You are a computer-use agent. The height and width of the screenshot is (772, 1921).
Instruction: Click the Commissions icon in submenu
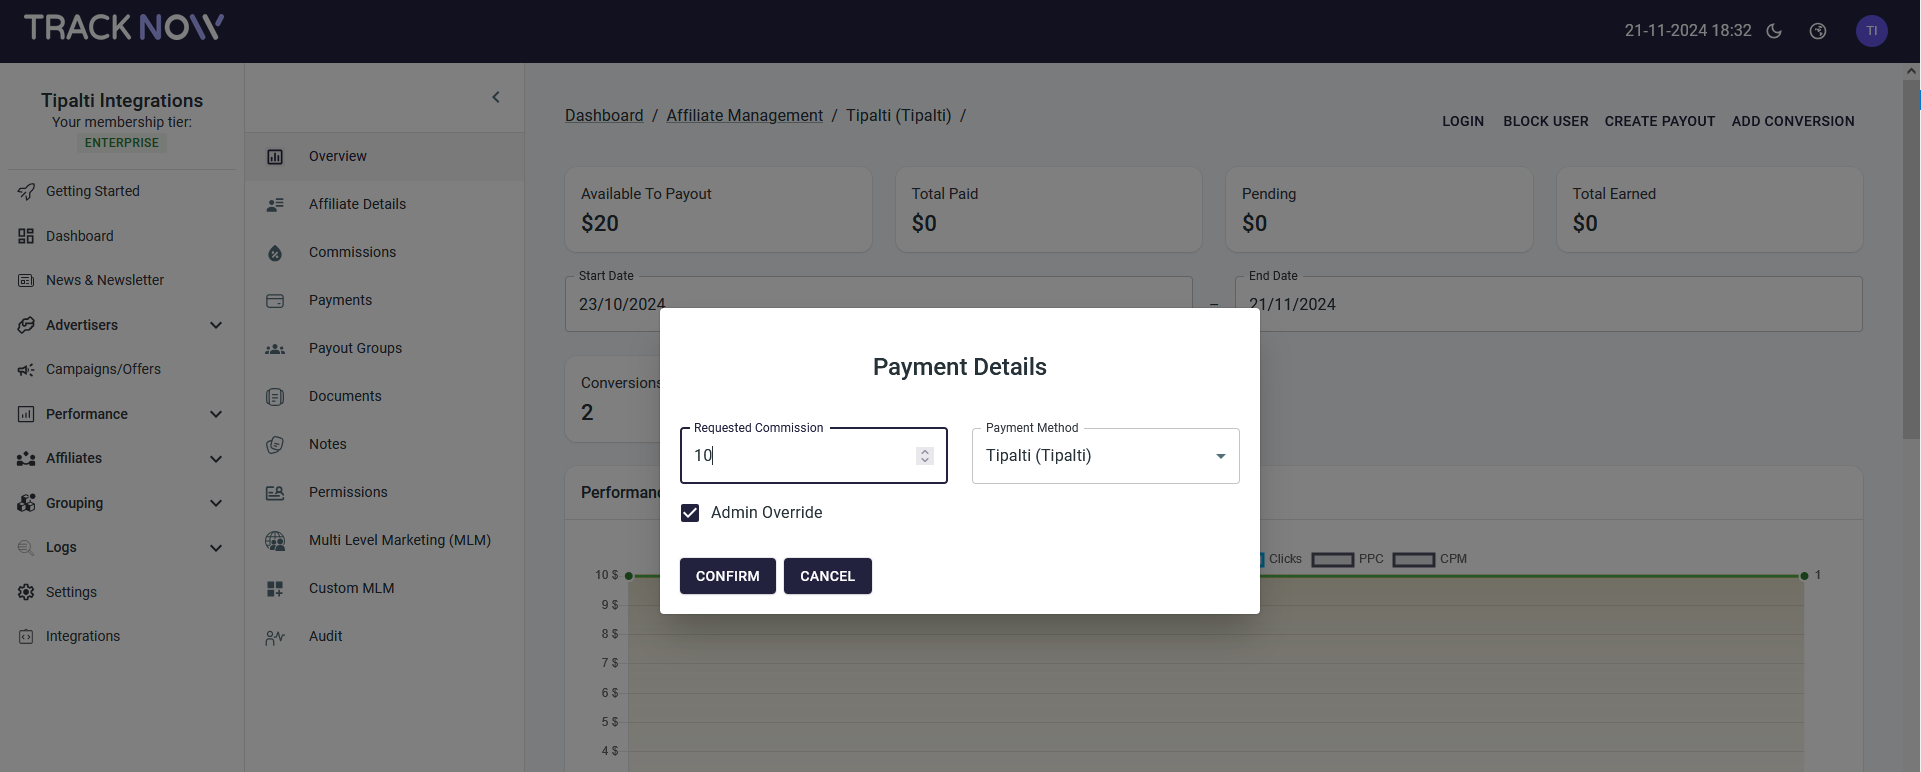pos(275,253)
